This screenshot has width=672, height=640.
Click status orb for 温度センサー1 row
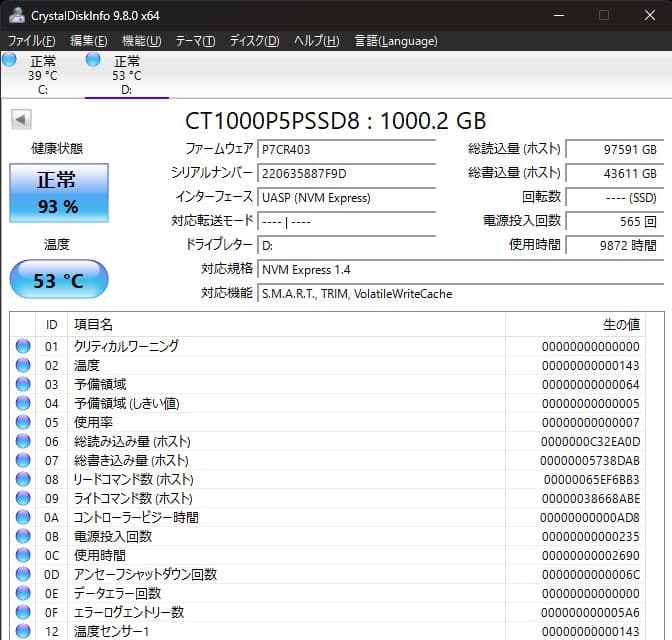(23, 631)
